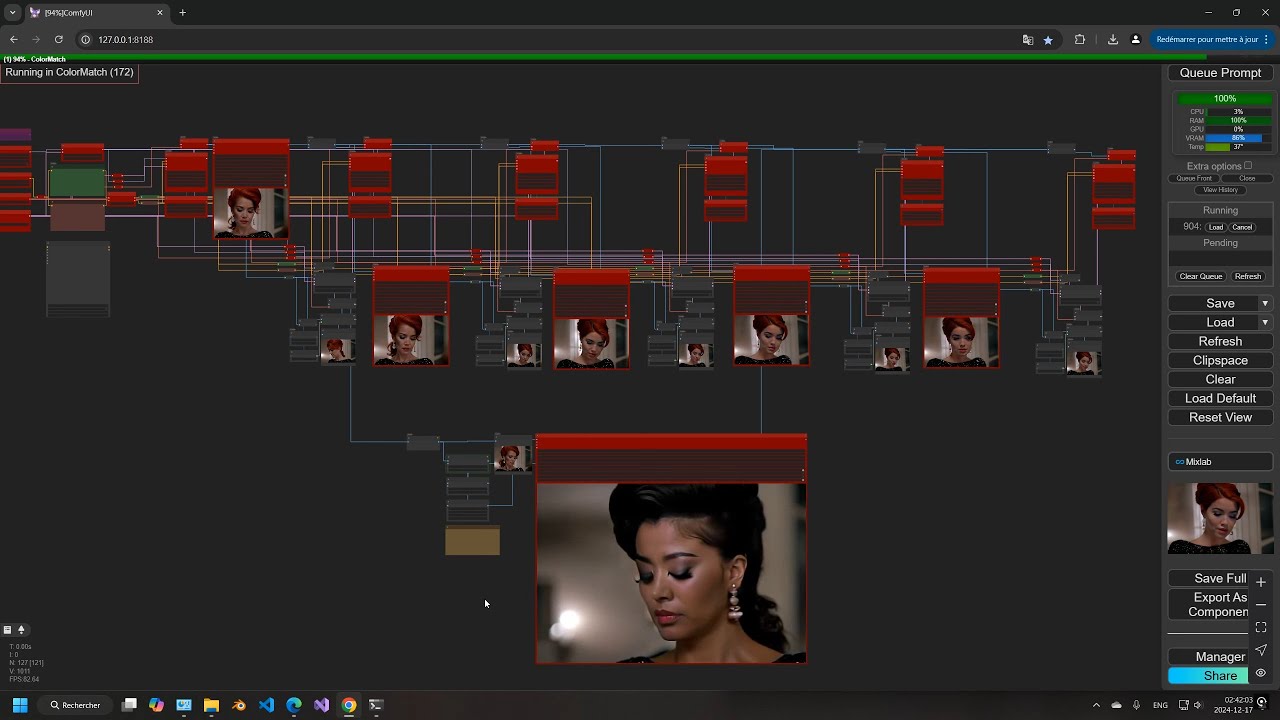Click the zoom out minus icon
The height and width of the screenshot is (720, 1280).
(1261, 605)
